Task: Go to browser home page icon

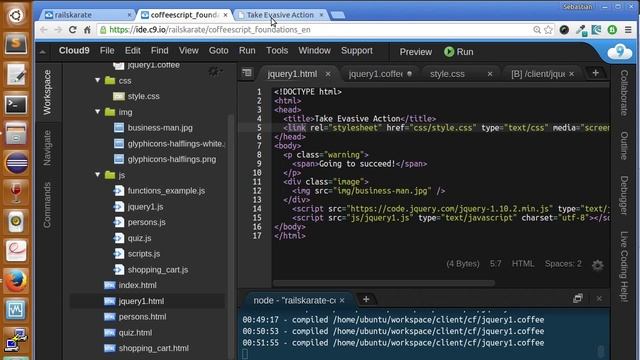Action: pos(87,30)
